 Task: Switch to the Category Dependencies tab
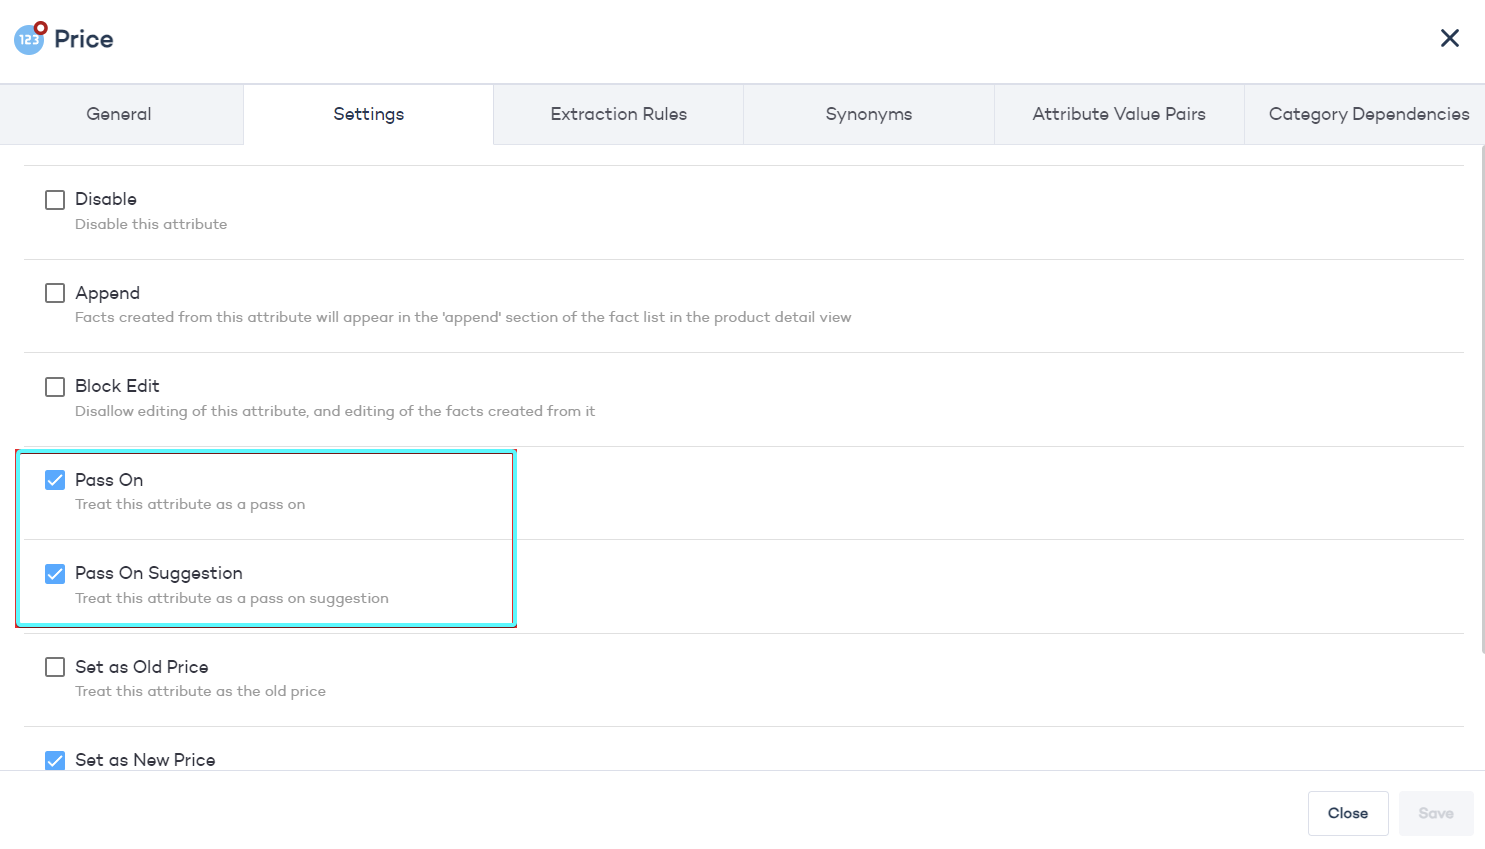pyautogui.click(x=1368, y=114)
